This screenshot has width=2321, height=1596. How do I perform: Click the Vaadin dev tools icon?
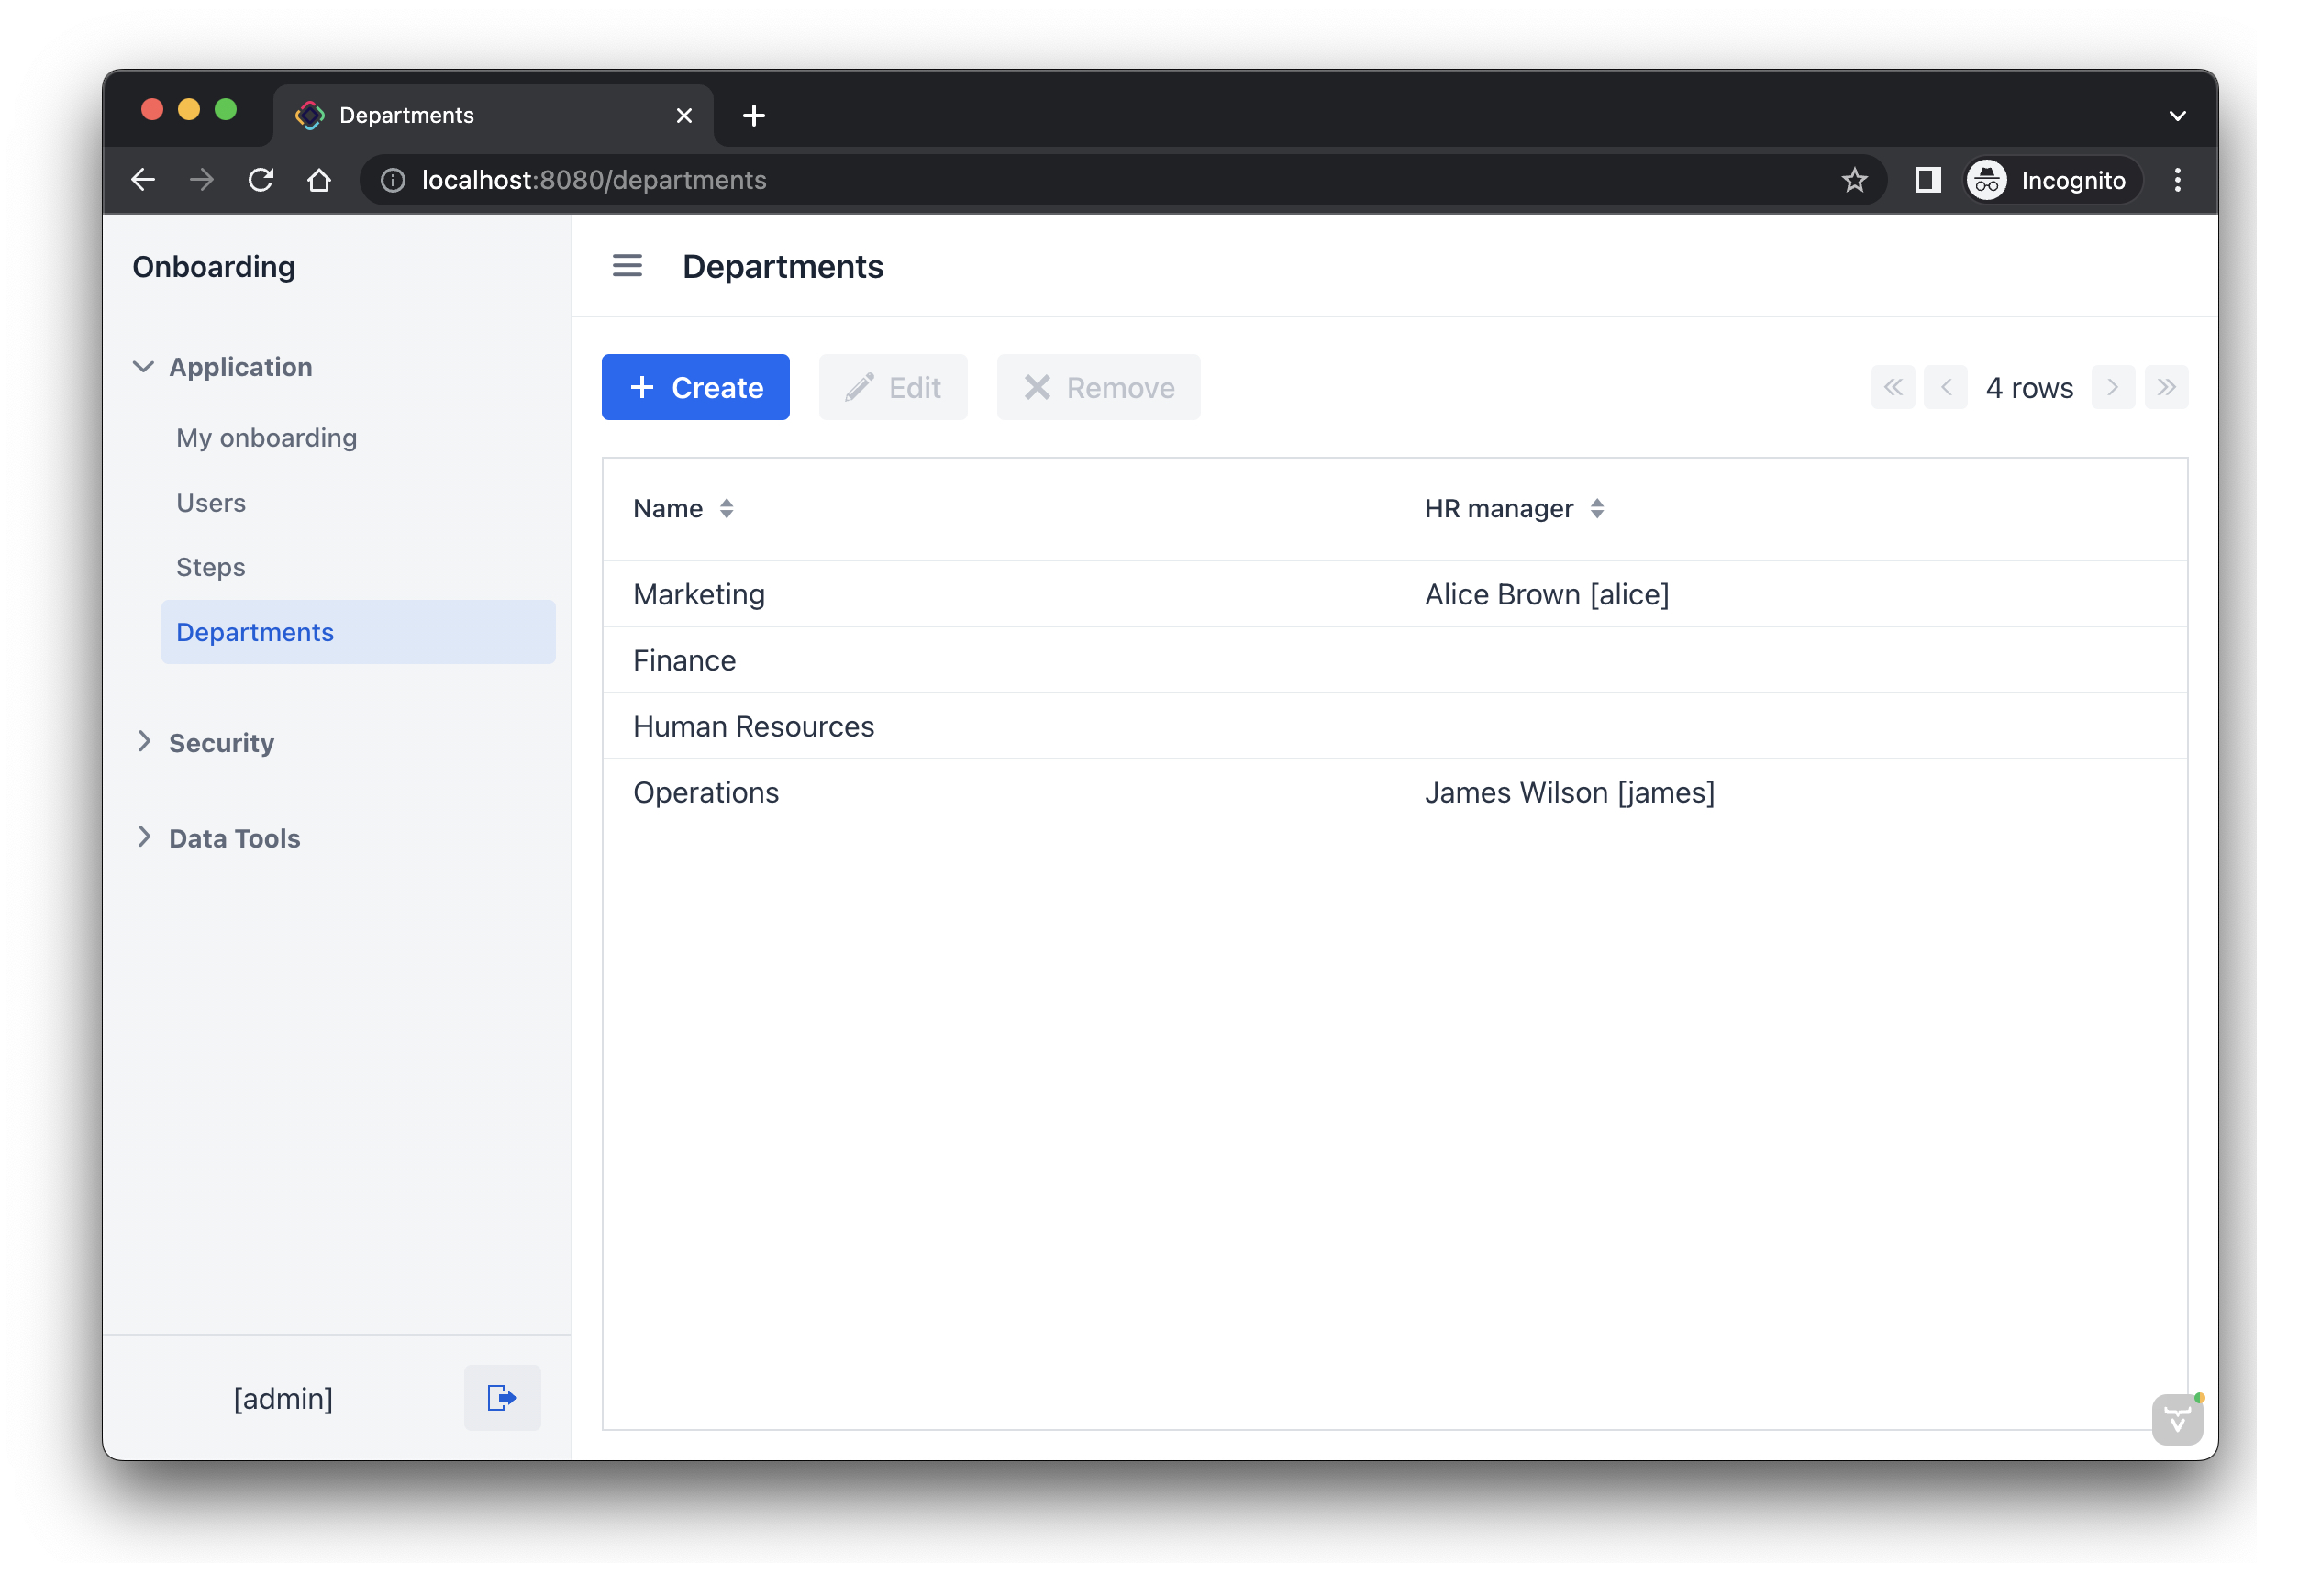2177,1418
